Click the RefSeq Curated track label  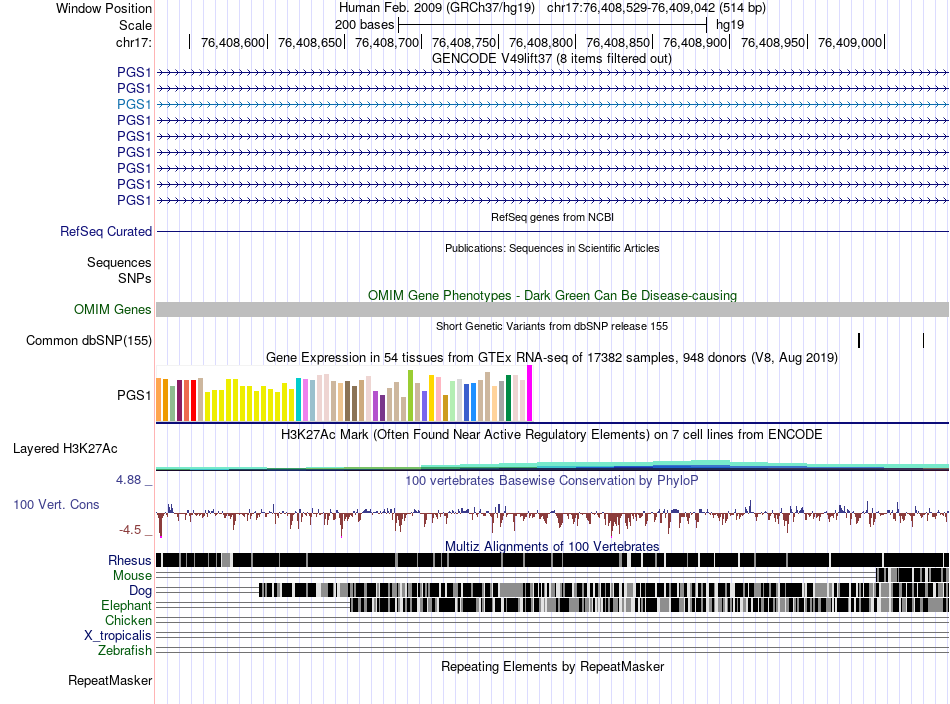tap(106, 231)
